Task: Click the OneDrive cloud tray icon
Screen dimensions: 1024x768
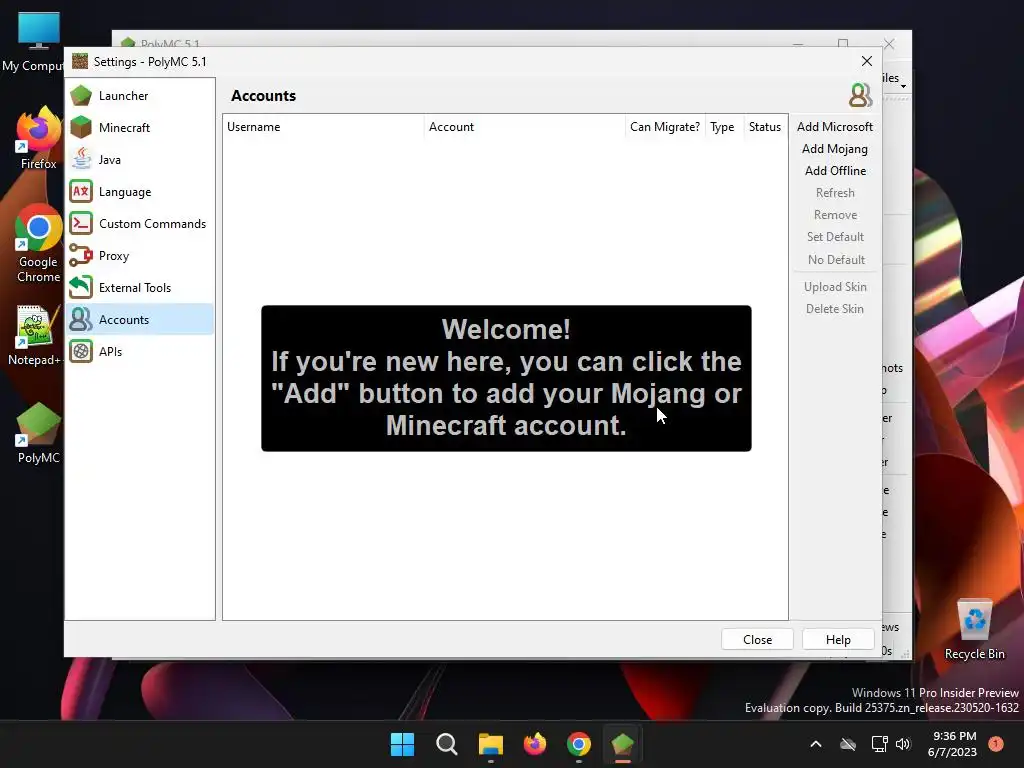Action: pos(848,744)
